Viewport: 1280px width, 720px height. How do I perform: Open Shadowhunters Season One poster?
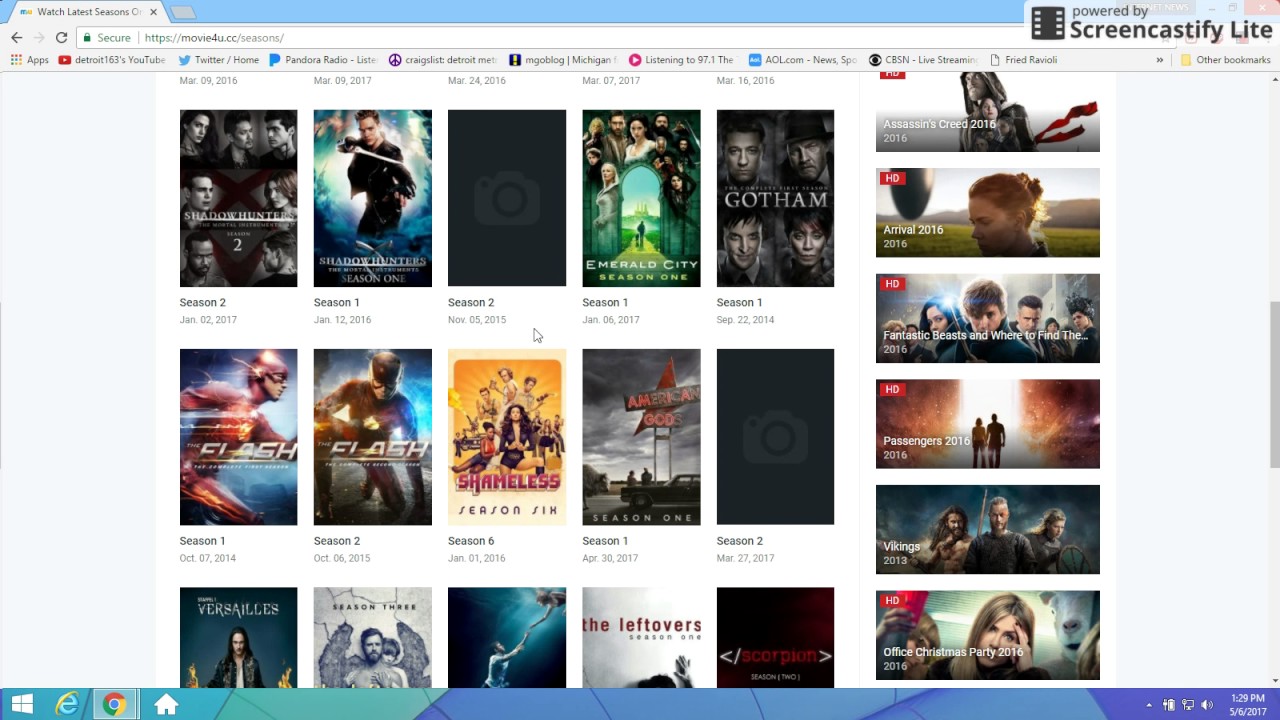click(372, 198)
